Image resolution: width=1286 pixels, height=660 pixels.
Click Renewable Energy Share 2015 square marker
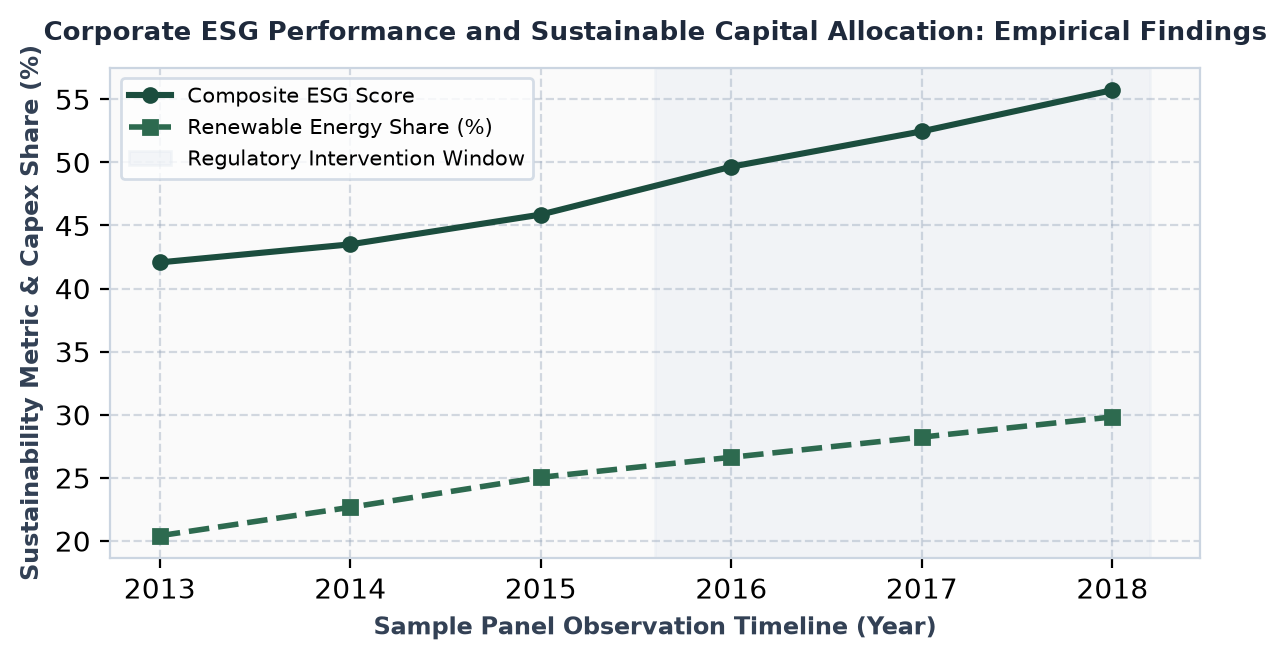[x=541, y=477]
